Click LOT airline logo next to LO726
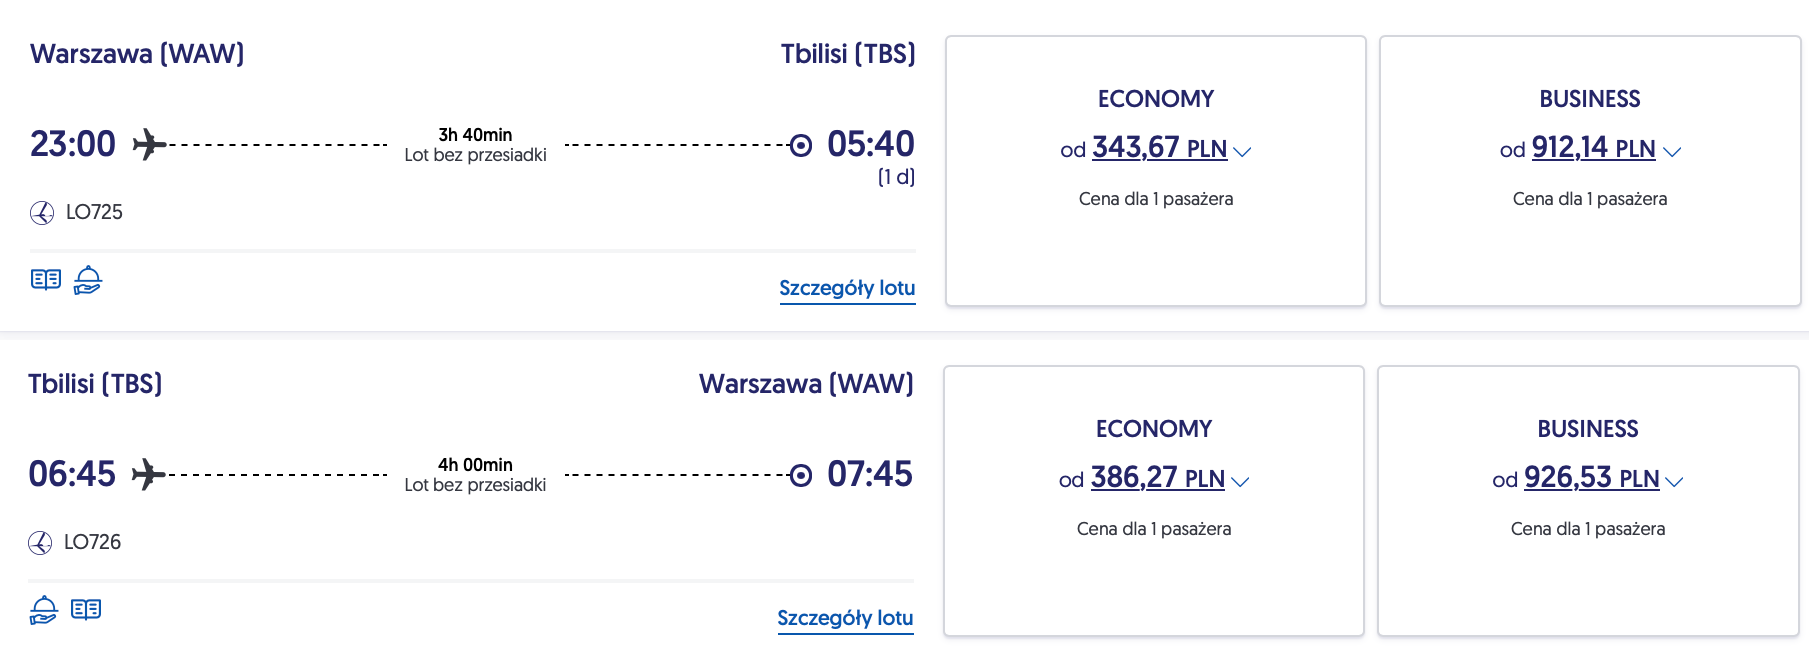Image resolution: width=1809 pixels, height=651 pixels. [40, 543]
